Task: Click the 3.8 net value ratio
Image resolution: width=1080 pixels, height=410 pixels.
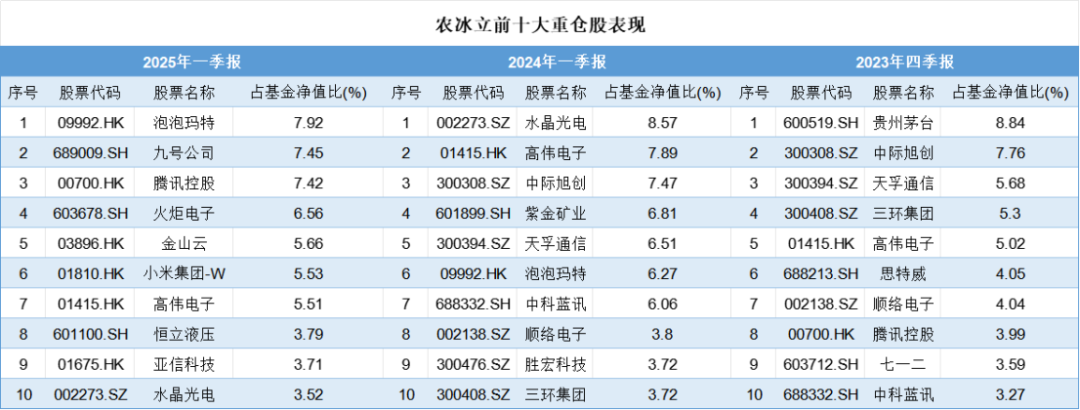Action: click(x=663, y=334)
